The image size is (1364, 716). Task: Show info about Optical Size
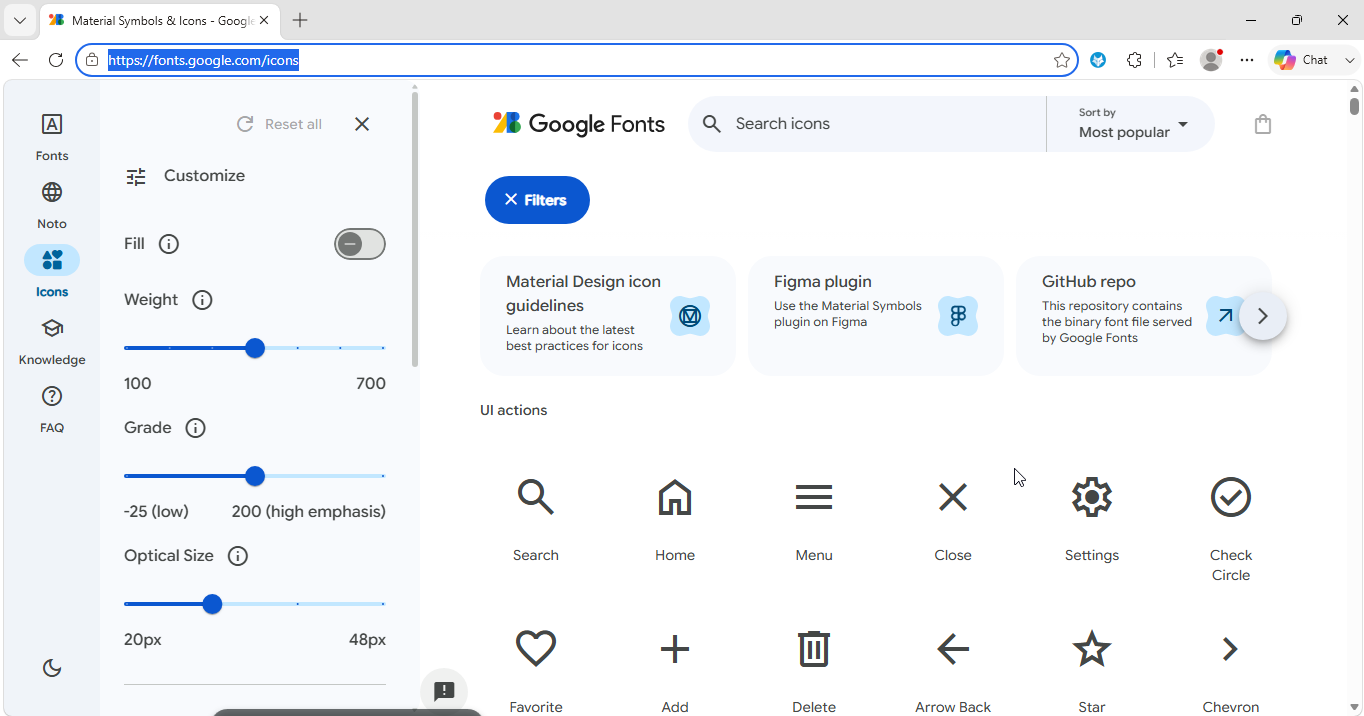pyautogui.click(x=238, y=556)
